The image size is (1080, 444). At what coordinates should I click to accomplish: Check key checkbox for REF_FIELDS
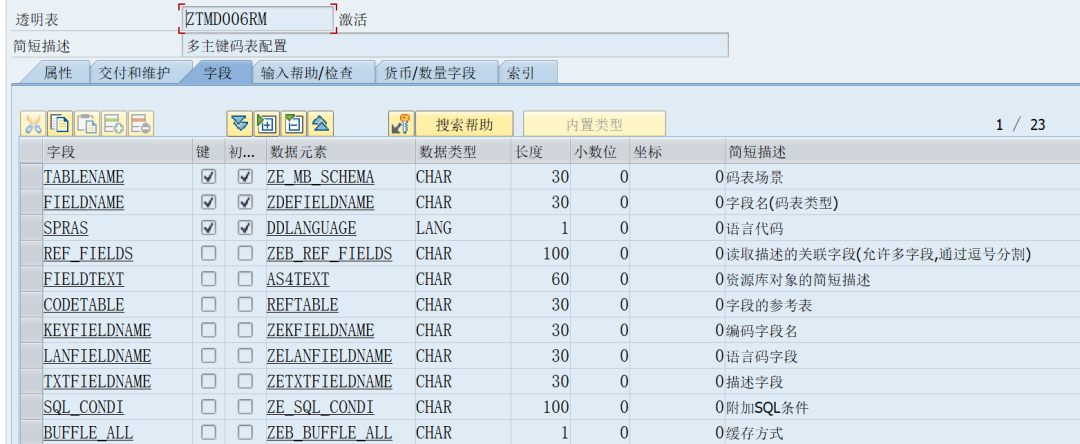[208, 253]
